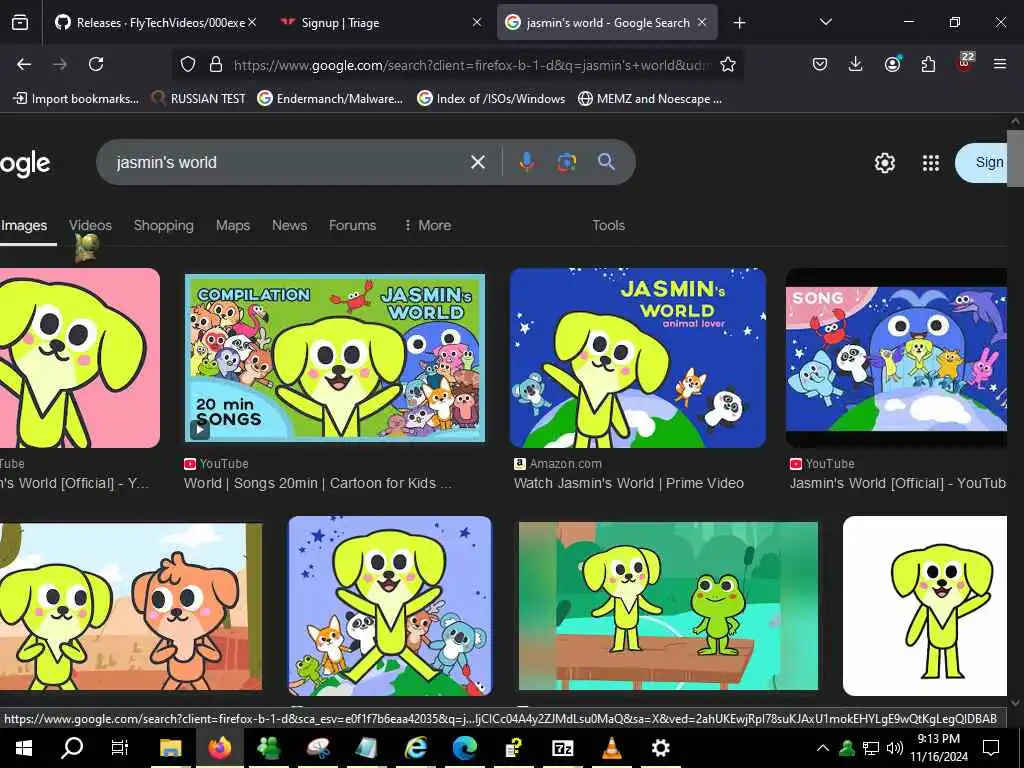Screen dimensions: 1024x768
Task: Open Watch Jasmin's World Prime Video link
Action: (629, 483)
